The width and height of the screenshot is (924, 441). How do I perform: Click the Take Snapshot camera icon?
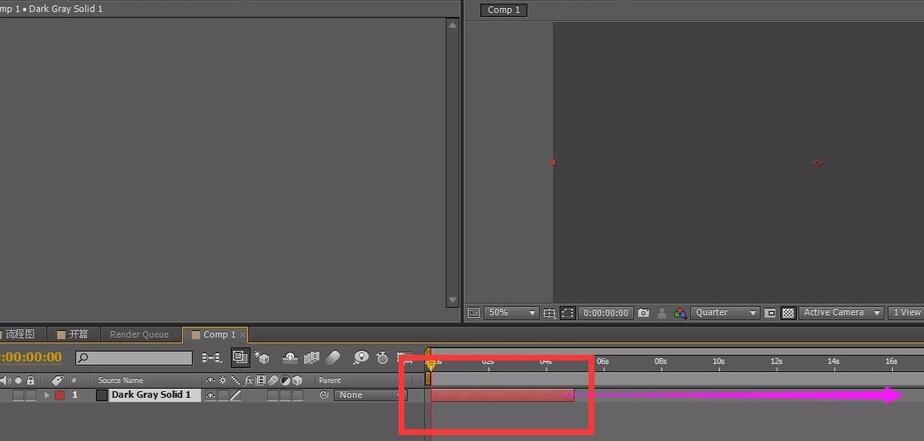point(644,313)
